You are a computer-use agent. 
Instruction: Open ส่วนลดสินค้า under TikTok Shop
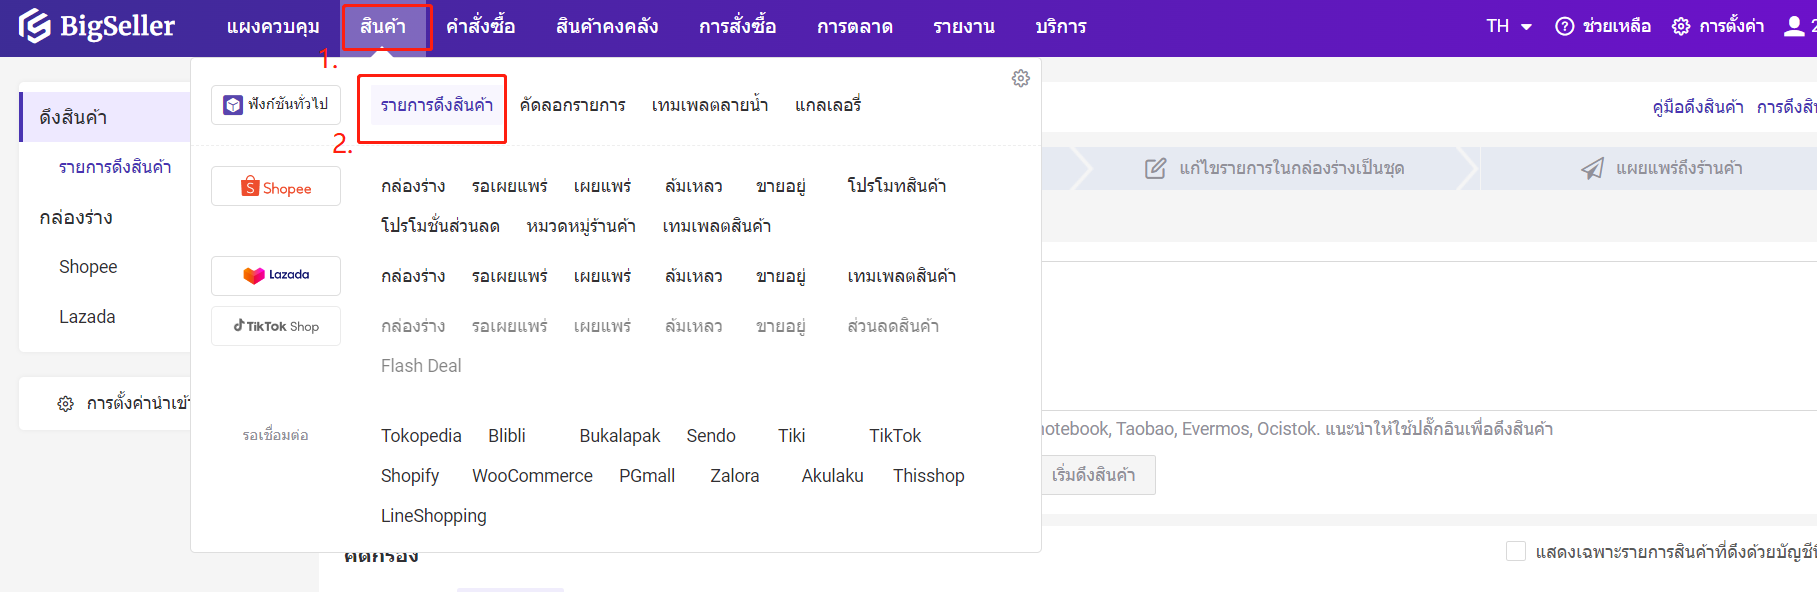[x=893, y=326]
